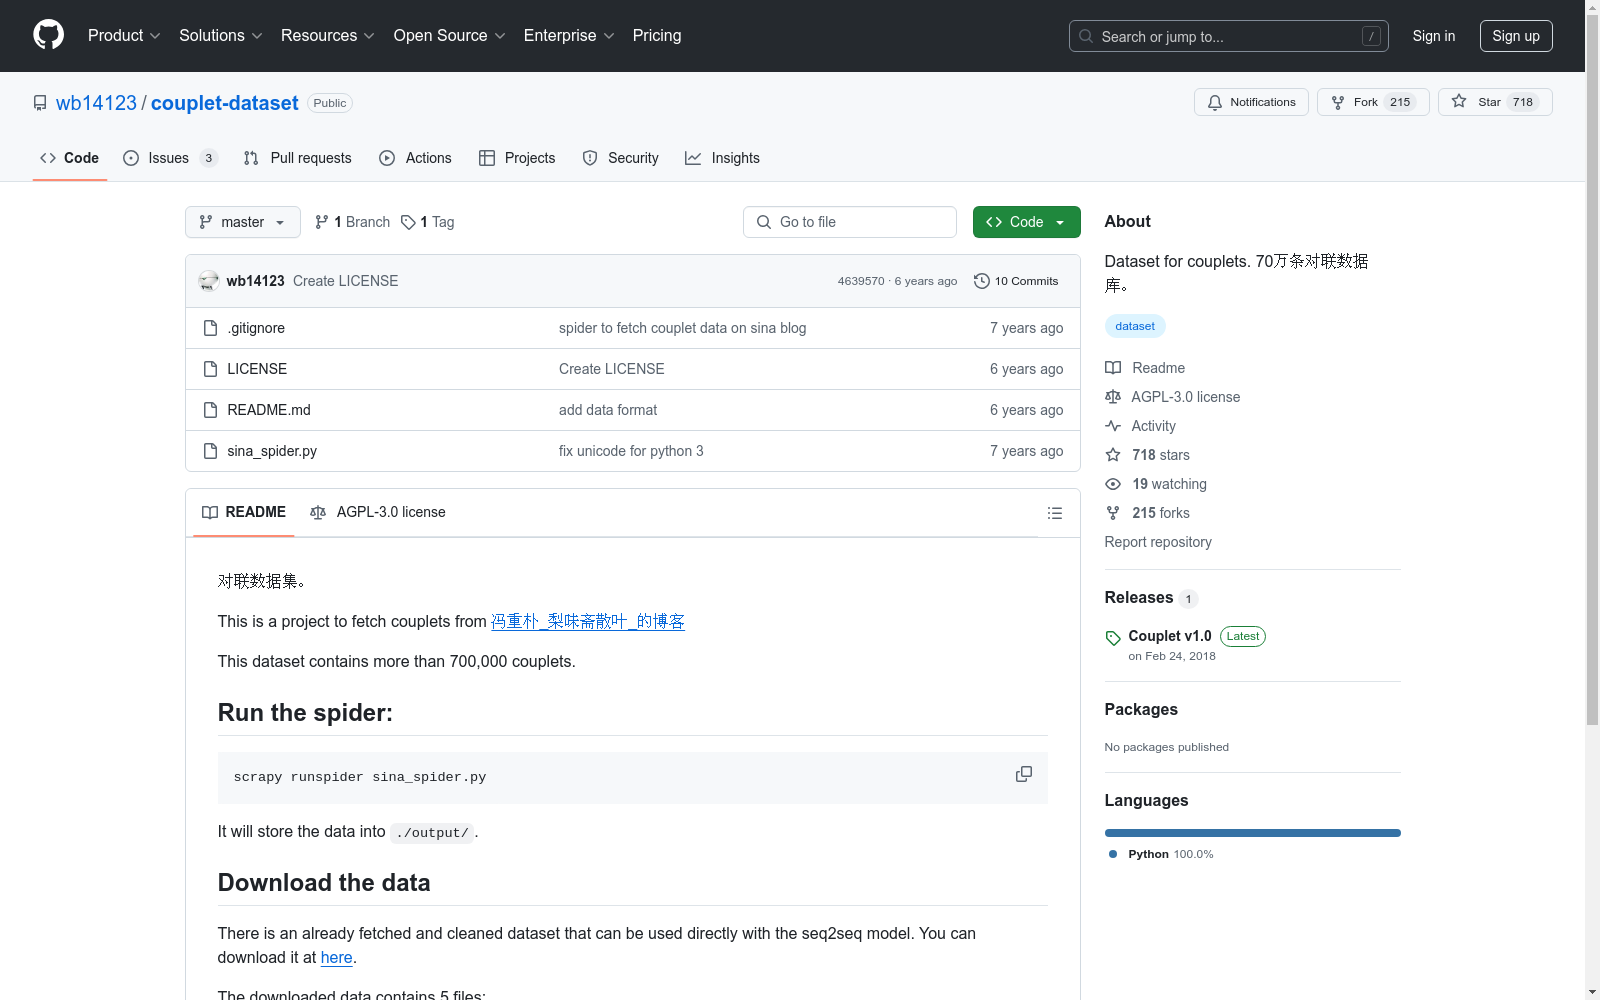This screenshot has width=1600, height=1000.
Task: Click 'Create LICENSE' in the latest commit header
Action: tap(345, 281)
